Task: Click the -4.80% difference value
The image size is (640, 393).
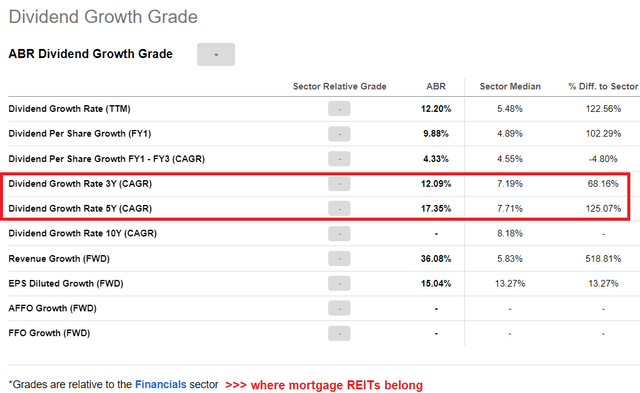Action: click(603, 159)
